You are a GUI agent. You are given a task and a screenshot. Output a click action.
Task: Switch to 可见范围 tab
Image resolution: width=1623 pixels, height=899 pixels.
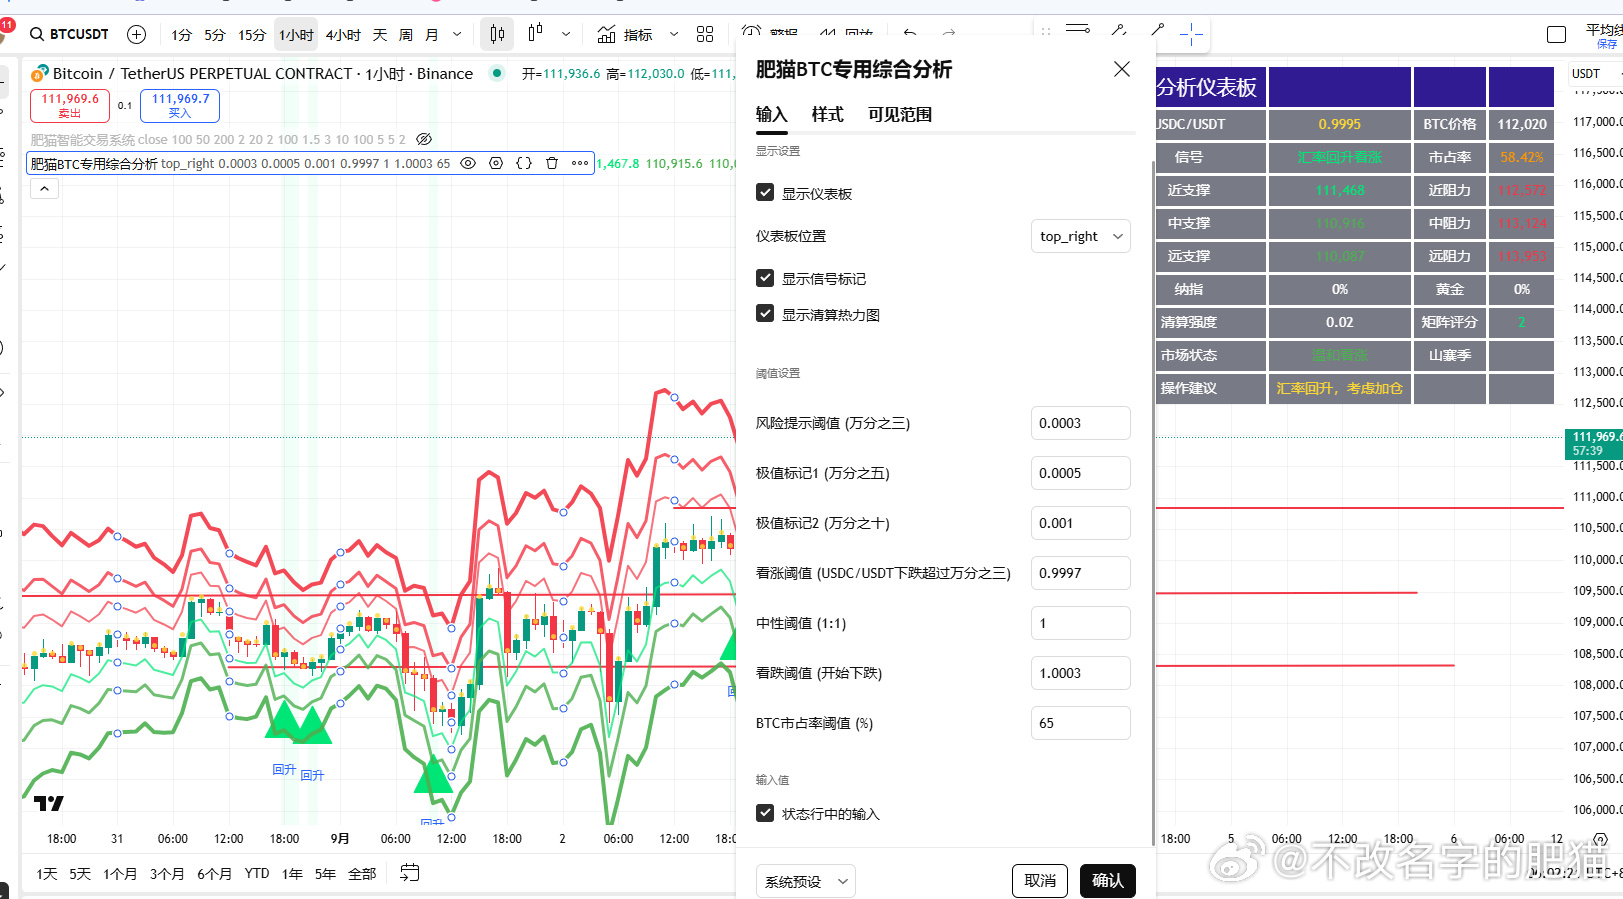tap(900, 114)
